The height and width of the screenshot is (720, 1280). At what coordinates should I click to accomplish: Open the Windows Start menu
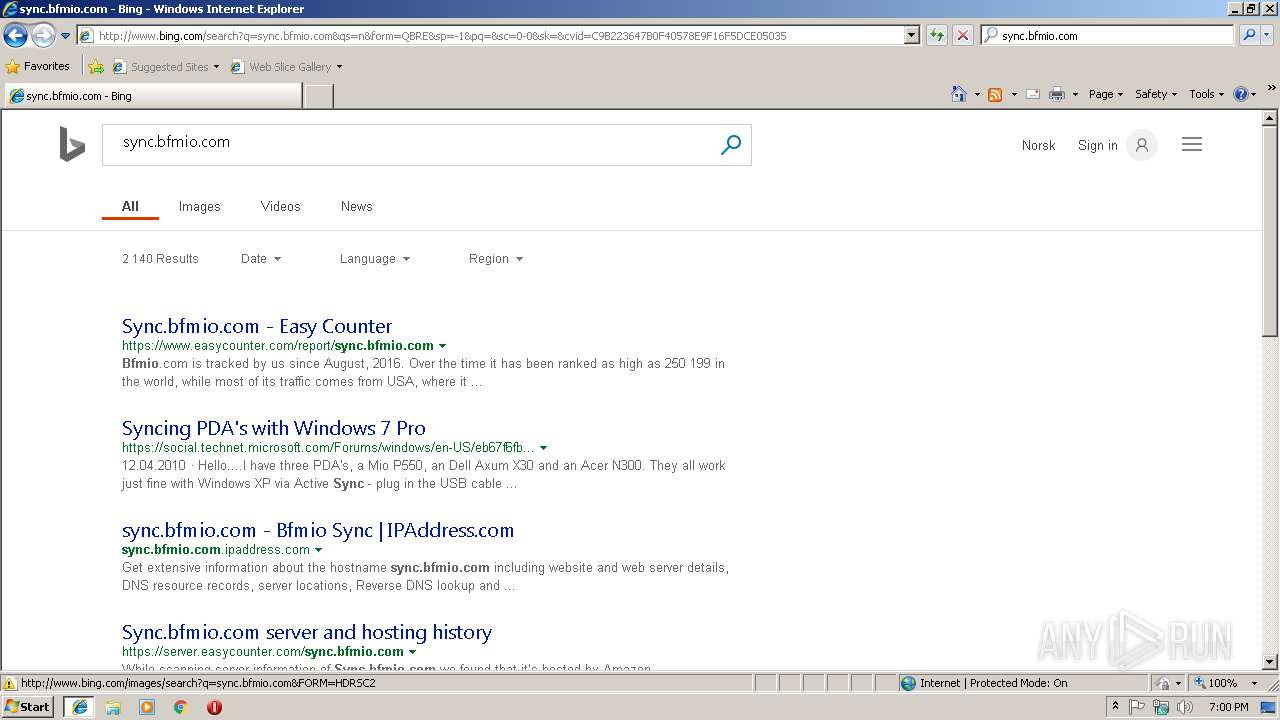coord(28,707)
